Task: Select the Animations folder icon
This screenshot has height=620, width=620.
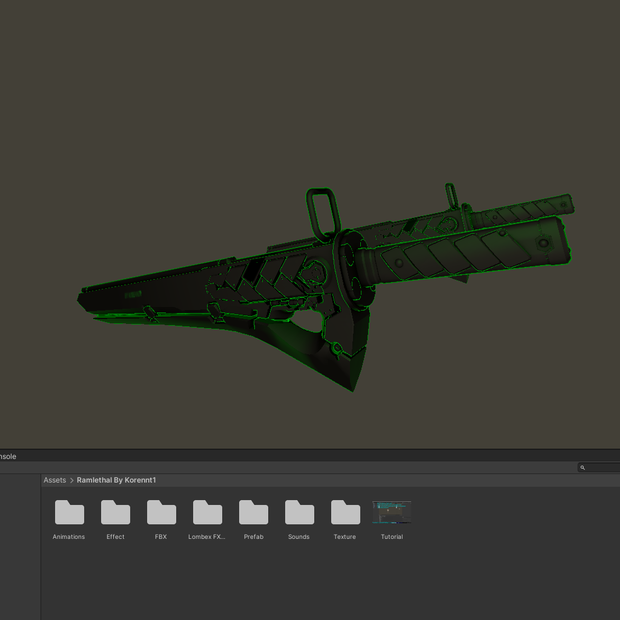Action: coord(69,512)
